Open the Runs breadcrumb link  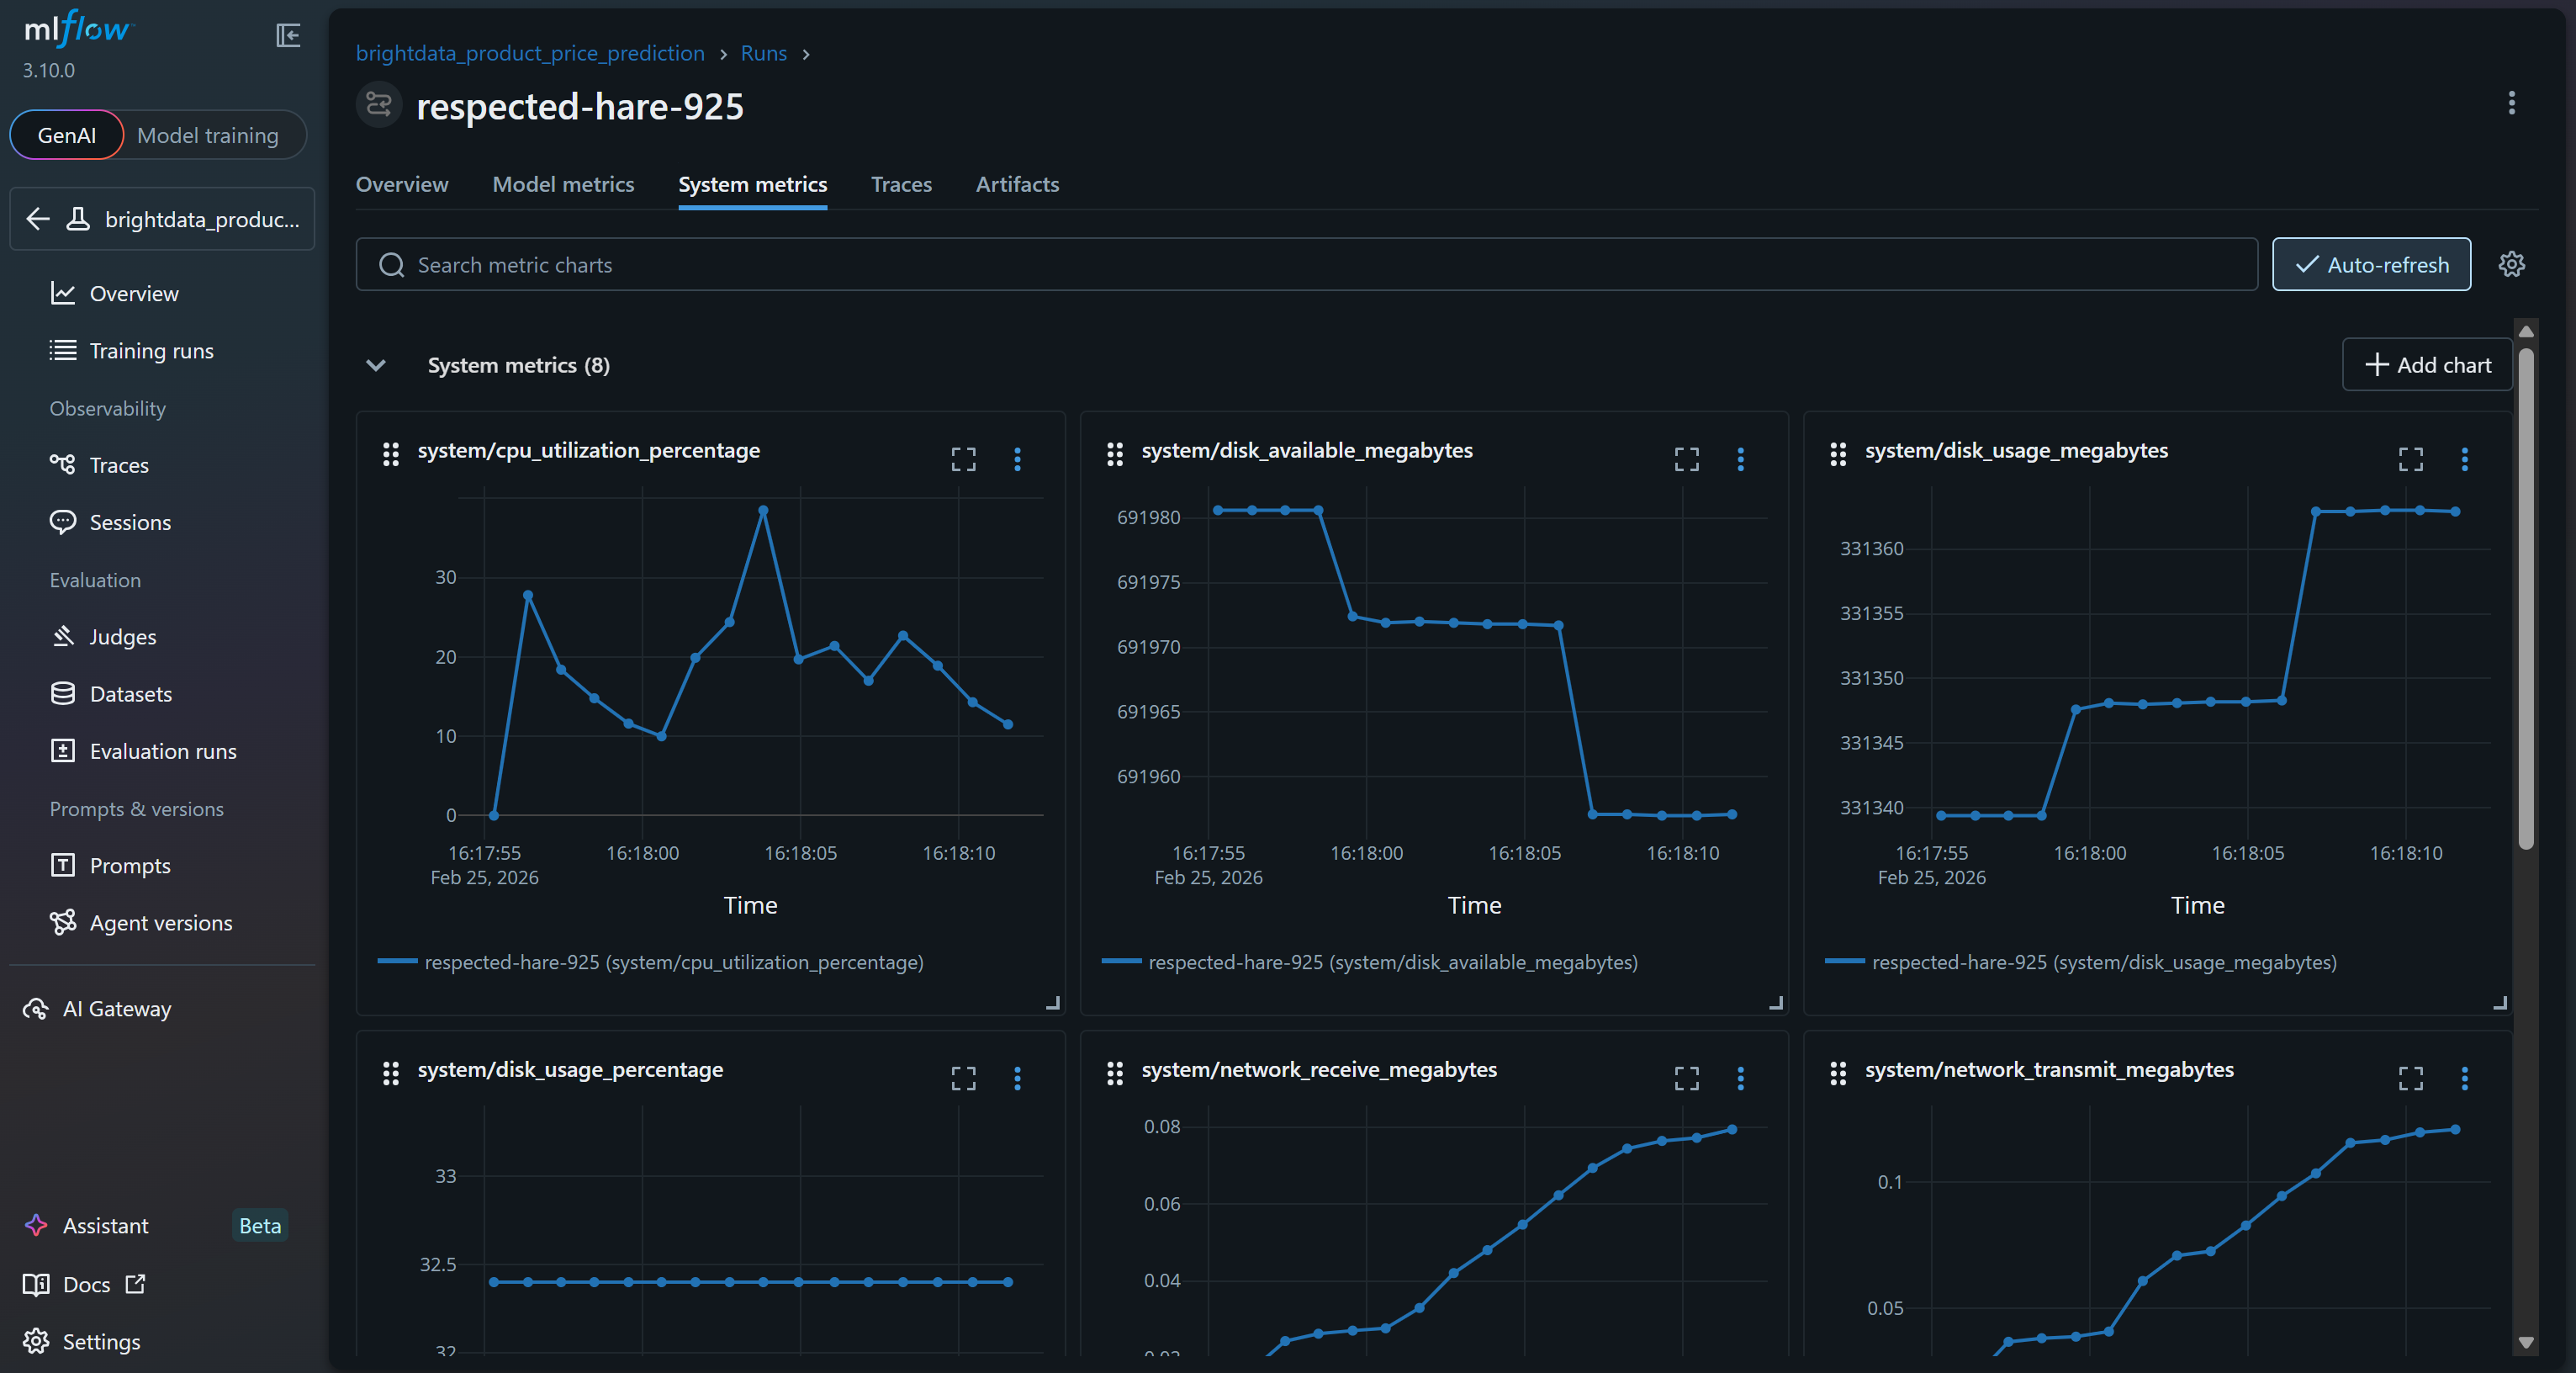point(763,53)
